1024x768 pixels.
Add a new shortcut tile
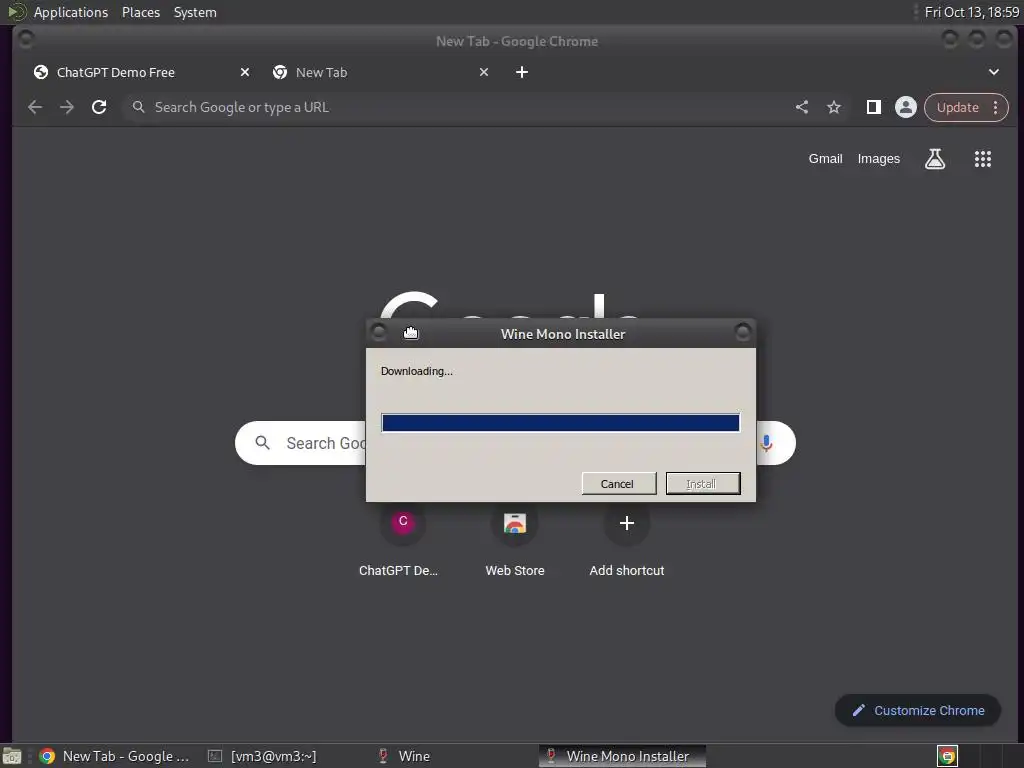(x=626, y=539)
